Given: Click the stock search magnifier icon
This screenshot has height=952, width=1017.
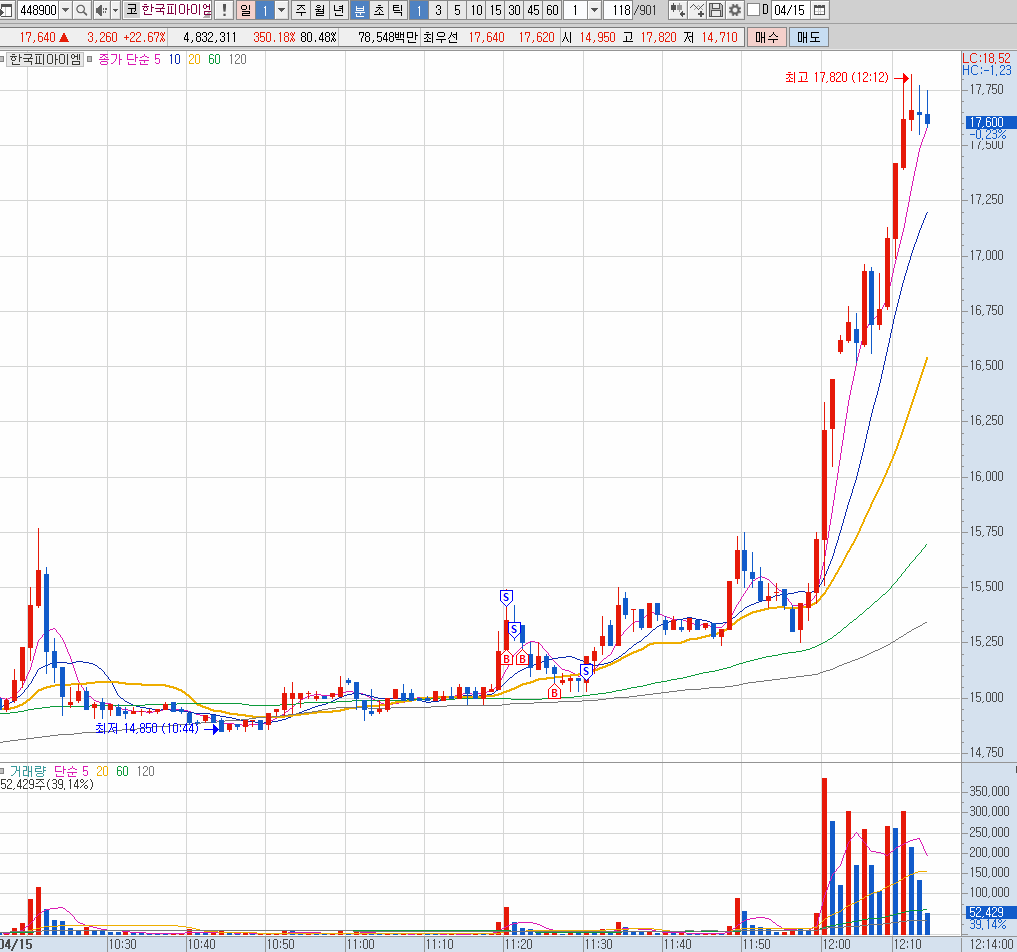Looking at the screenshot, I should click(x=81, y=11).
